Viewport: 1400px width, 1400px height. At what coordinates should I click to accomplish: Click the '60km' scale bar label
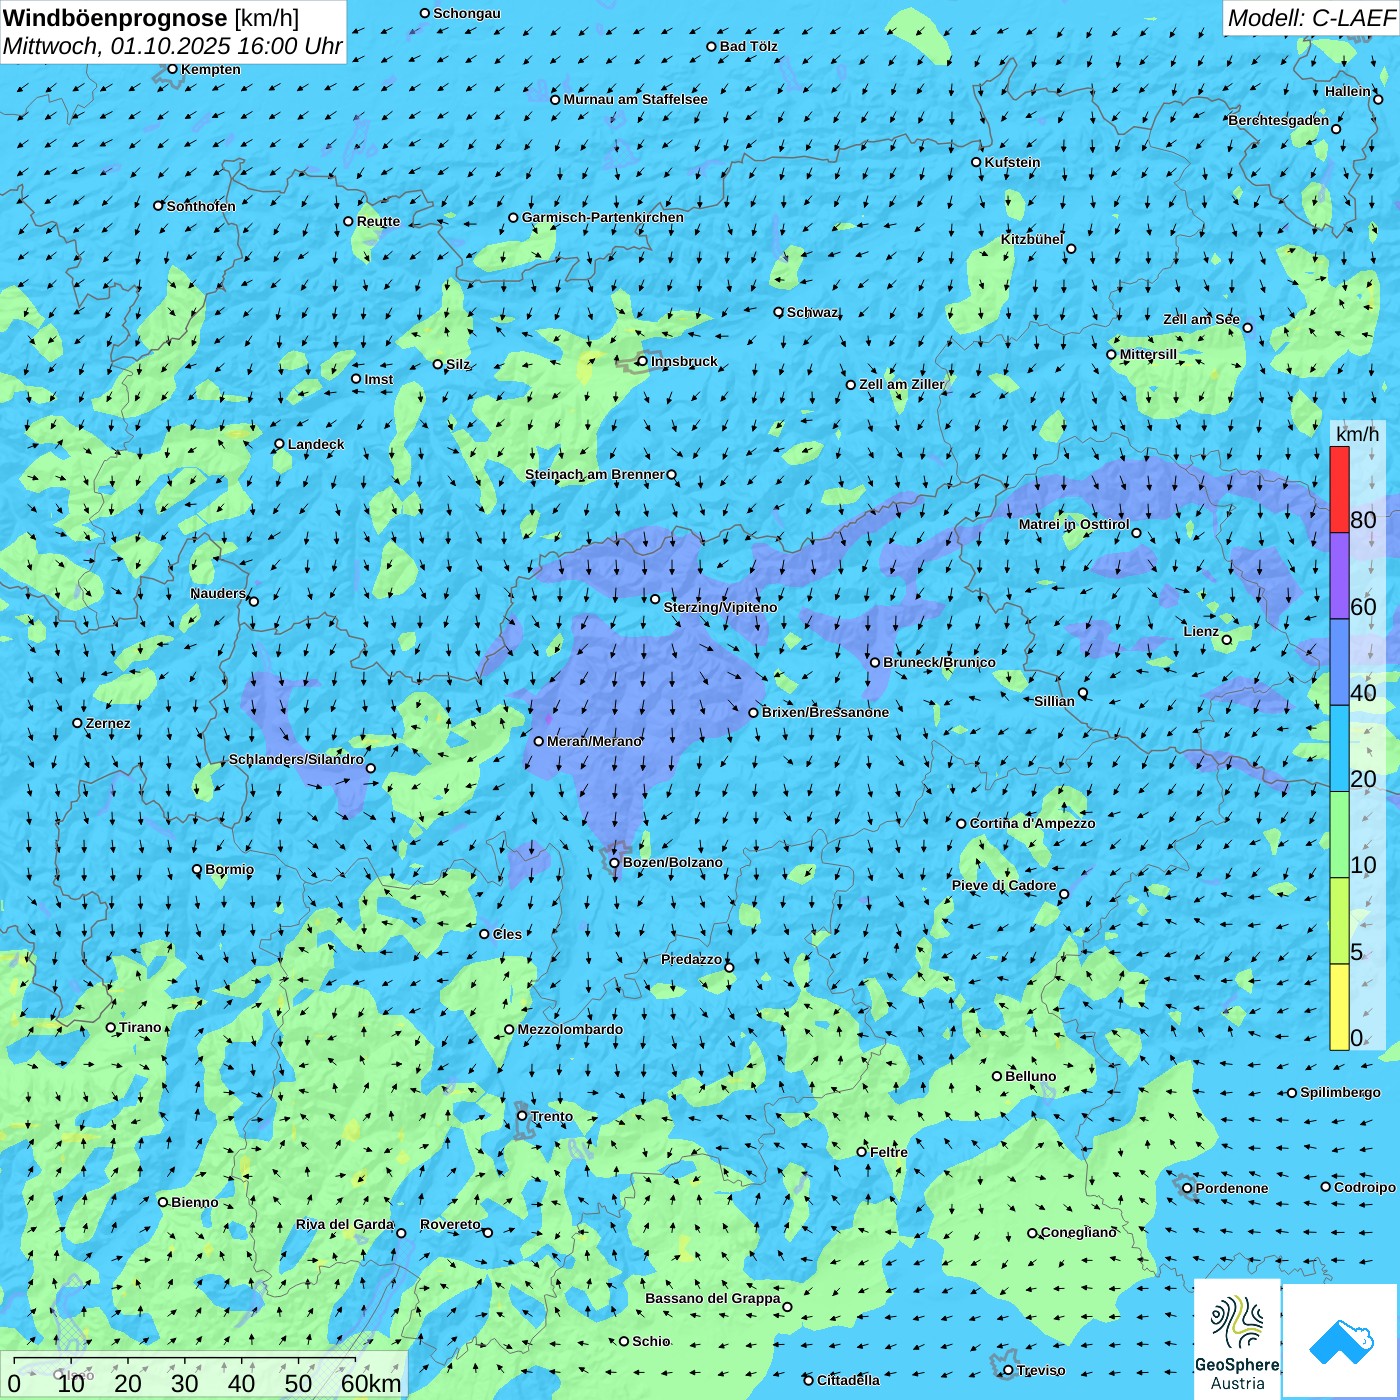(x=371, y=1384)
